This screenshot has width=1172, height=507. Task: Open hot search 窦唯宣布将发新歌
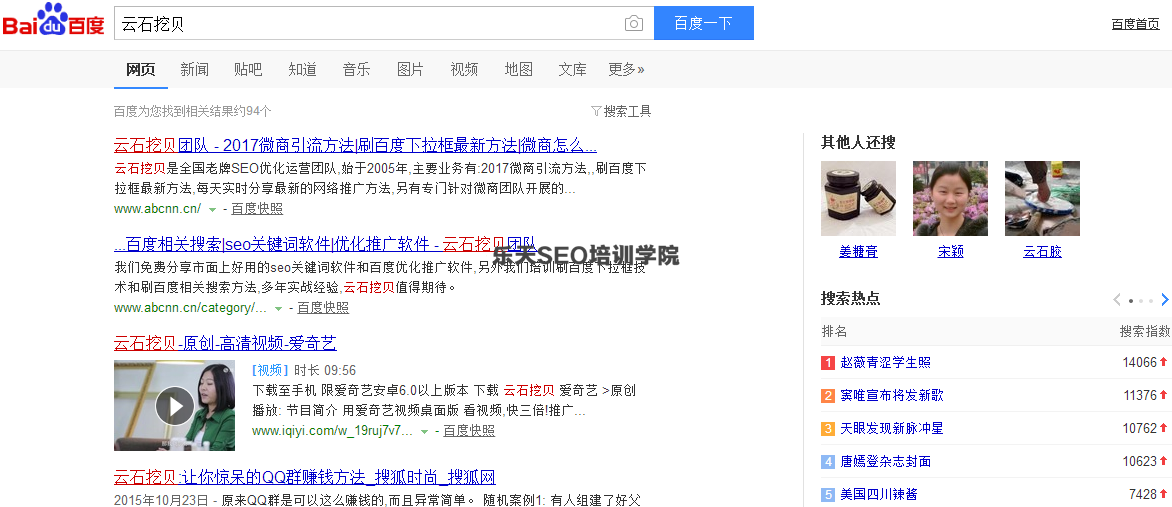pyautogui.click(x=892, y=396)
